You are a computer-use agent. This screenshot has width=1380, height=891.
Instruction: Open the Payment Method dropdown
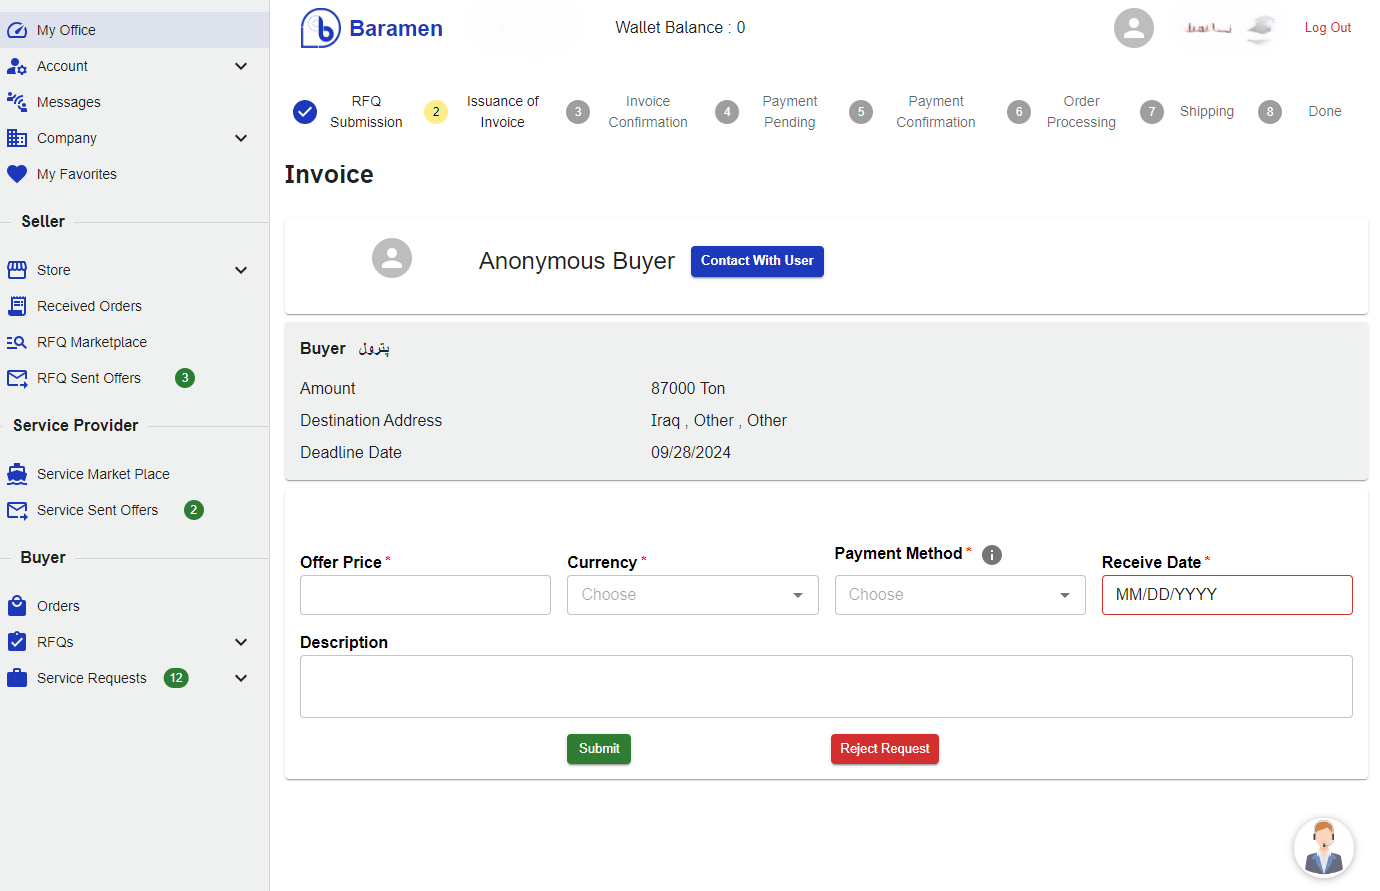(960, 595)
